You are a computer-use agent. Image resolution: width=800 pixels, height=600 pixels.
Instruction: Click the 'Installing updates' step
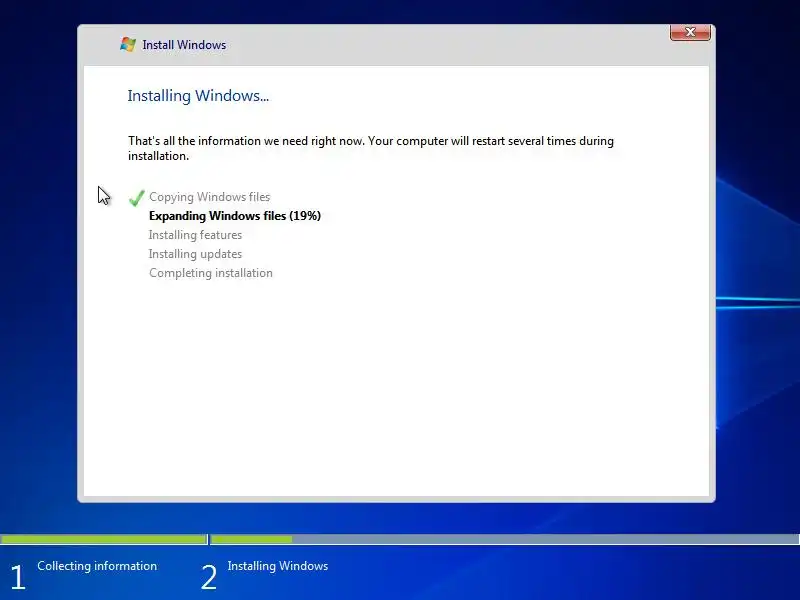click(195, 254)
